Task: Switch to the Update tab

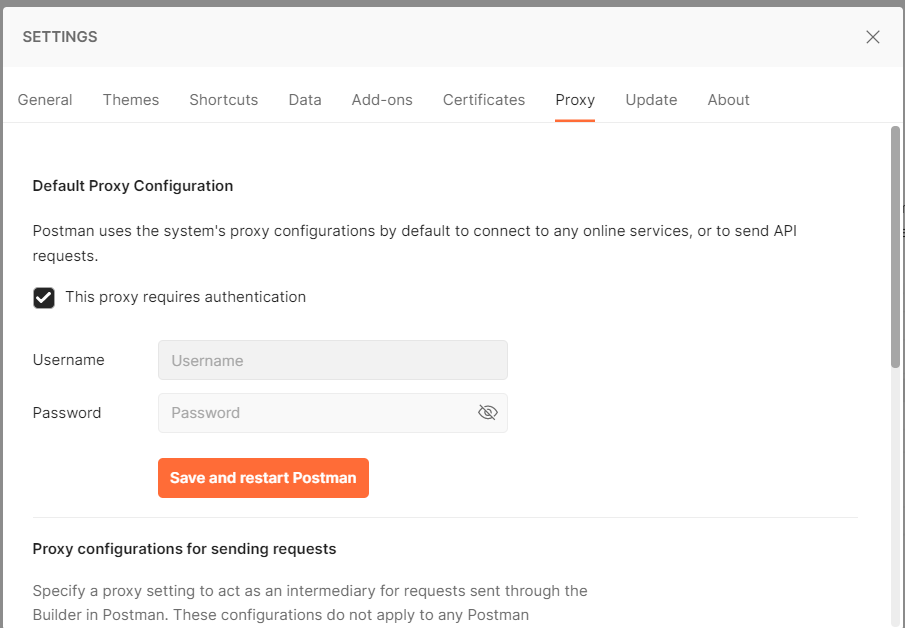Action: click(x=651, y=100)
